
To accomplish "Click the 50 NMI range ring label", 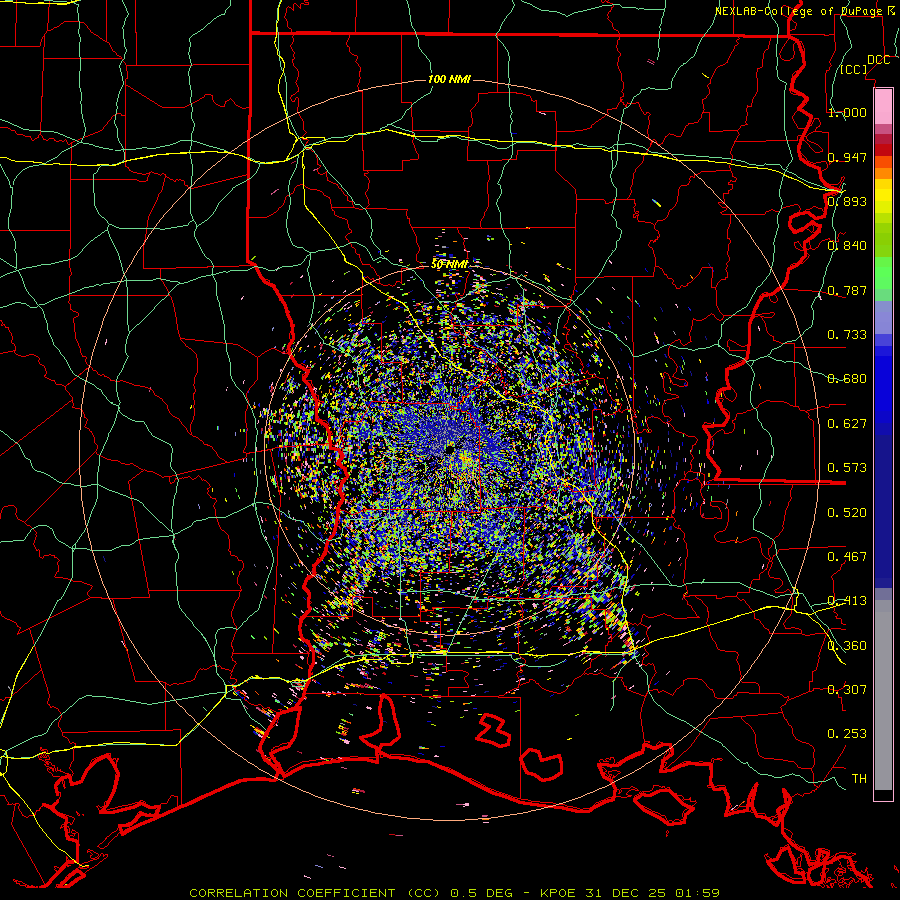I will pyautogui.click(x=449, y=264).
